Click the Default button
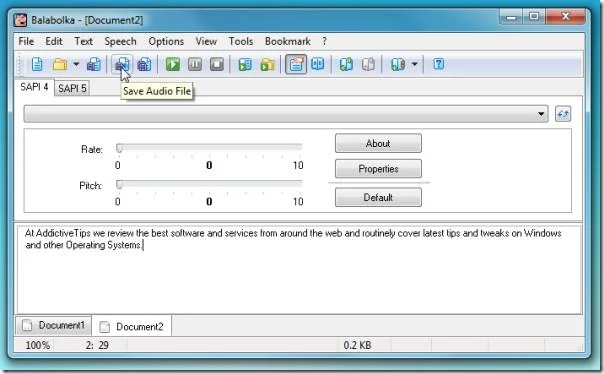The image size is (604, 374). tap(378, 198)
